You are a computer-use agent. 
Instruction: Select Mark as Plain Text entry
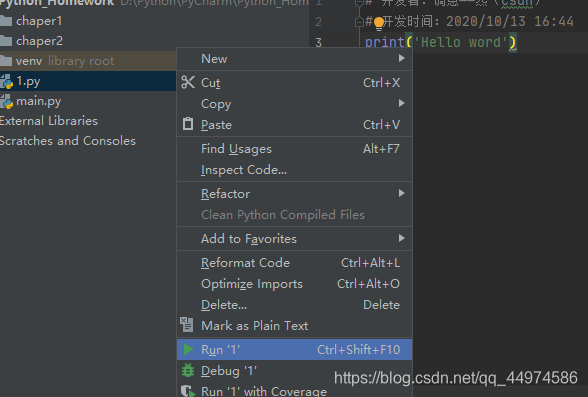click(x=294, y=325)
